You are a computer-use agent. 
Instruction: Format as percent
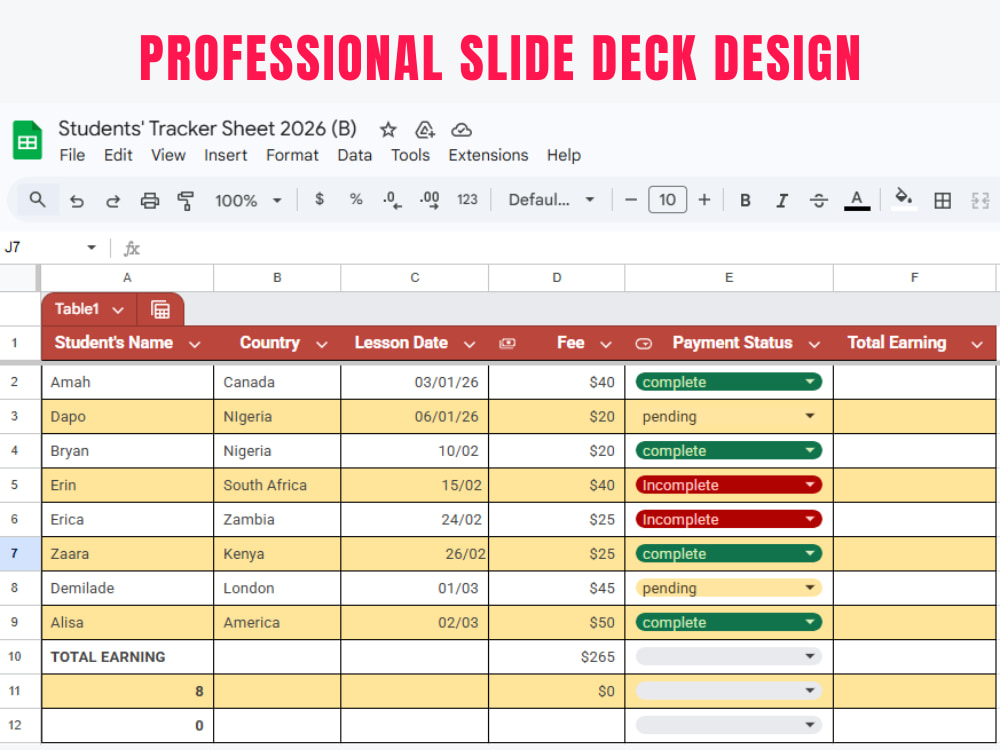pyautogui.click(x=356, y=200)
